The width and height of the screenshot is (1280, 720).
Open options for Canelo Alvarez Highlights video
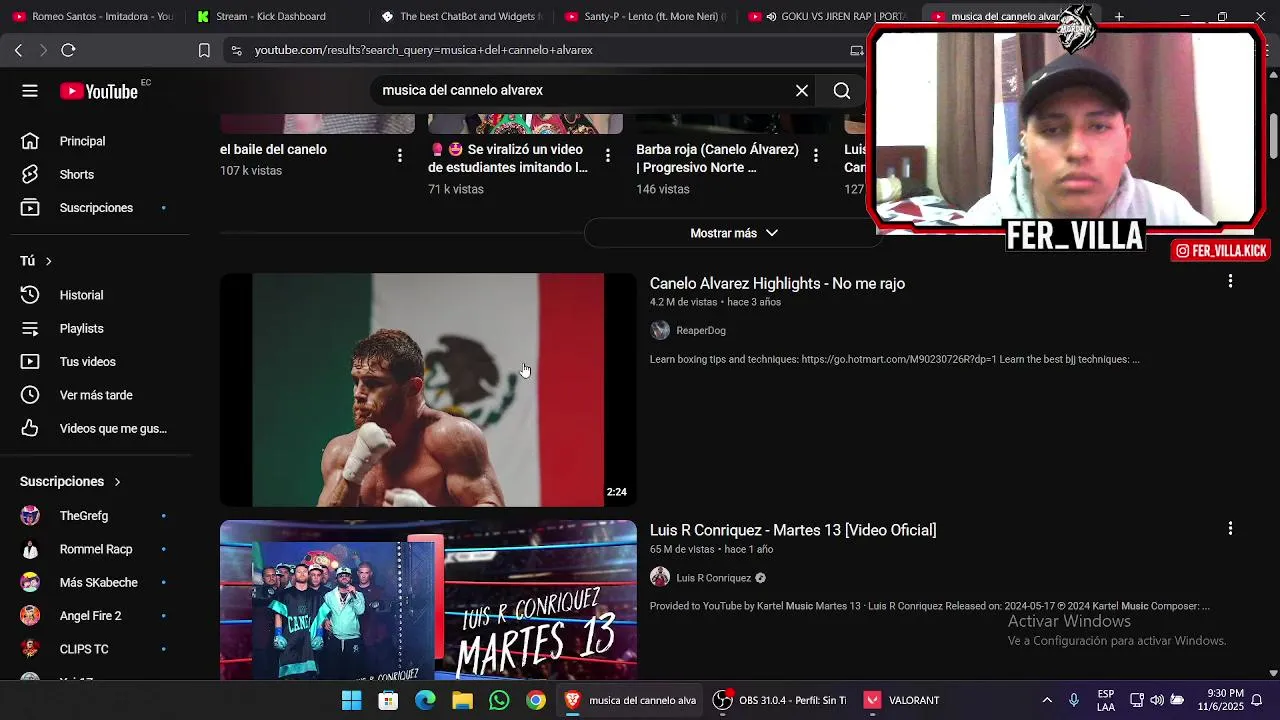coord(1230,282)
